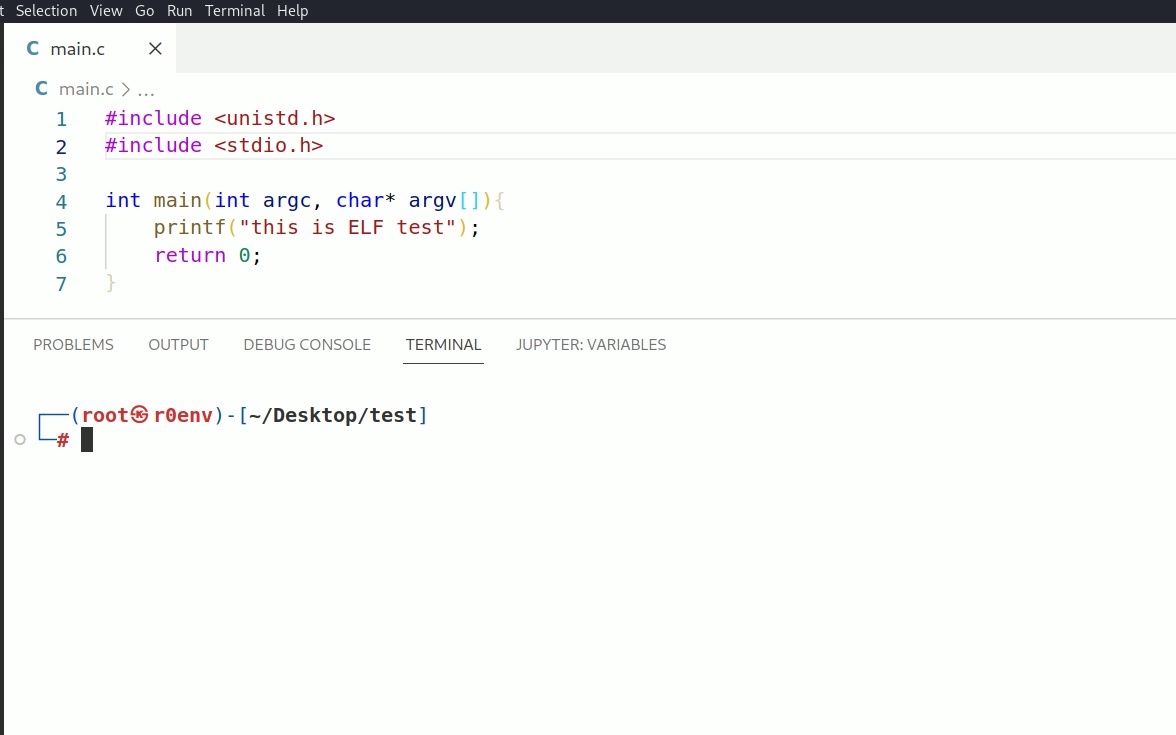
Task: Focus the terminal prompt cursor
Action: (x=87, y=439)
